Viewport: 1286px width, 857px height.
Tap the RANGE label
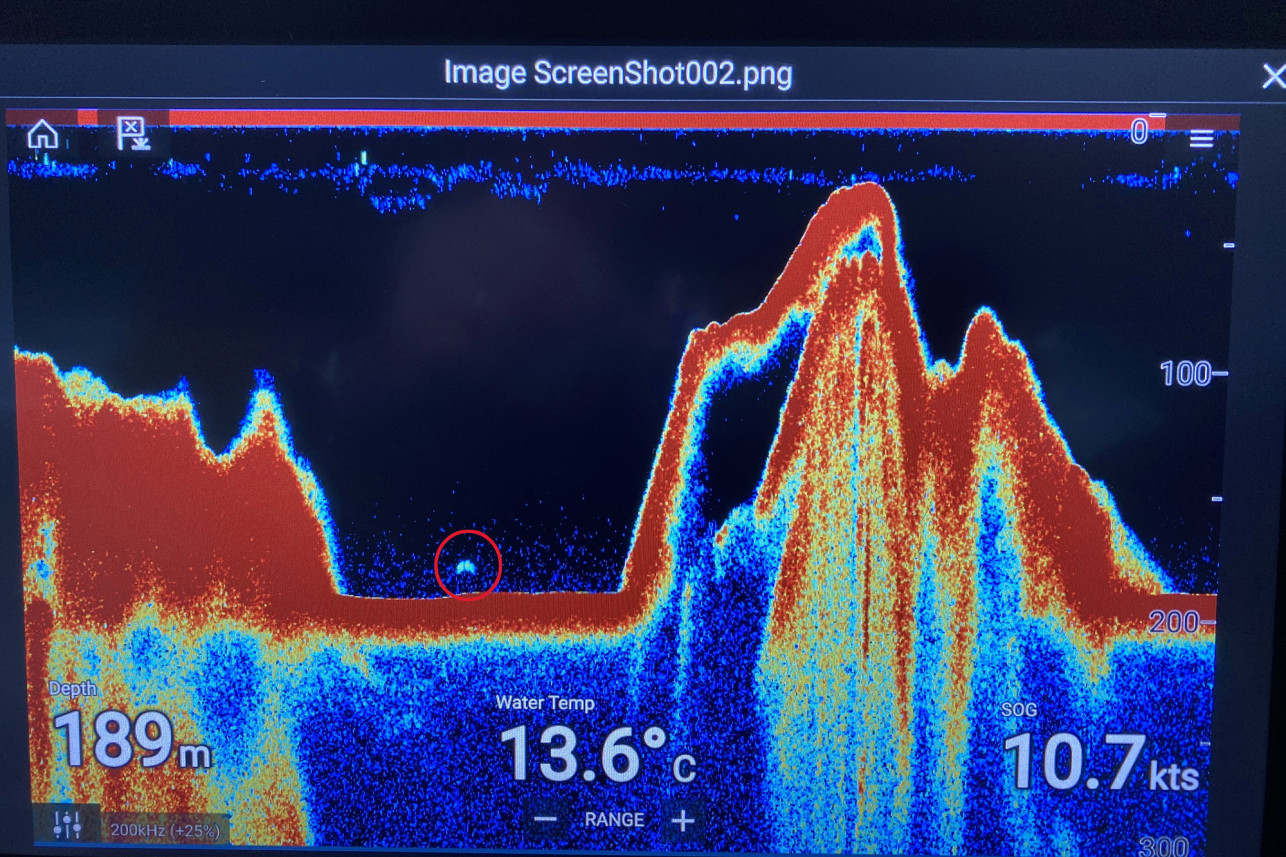[614, 820]
